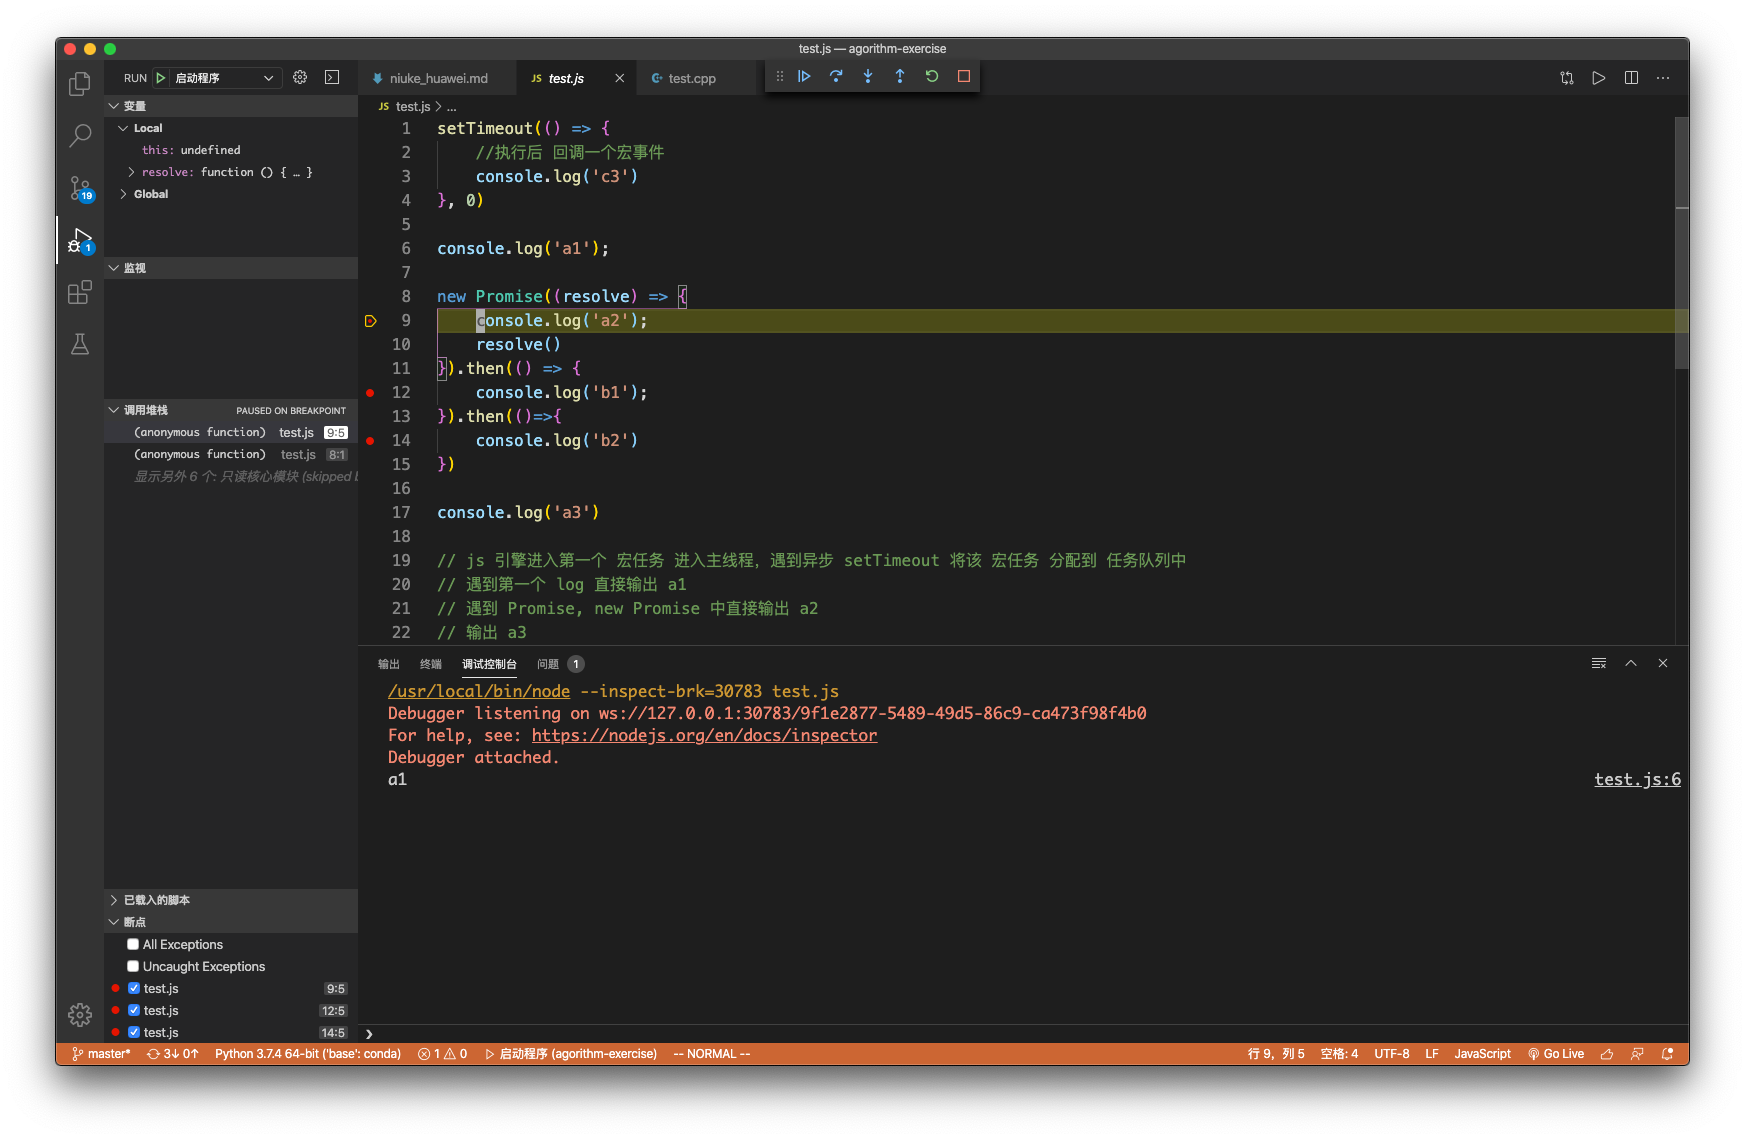Disable the test.js 12:5 breakpoint checkbox
Image resolution: width=1745 pixels, height=1139 pixels.
(x=134, y=1010)
